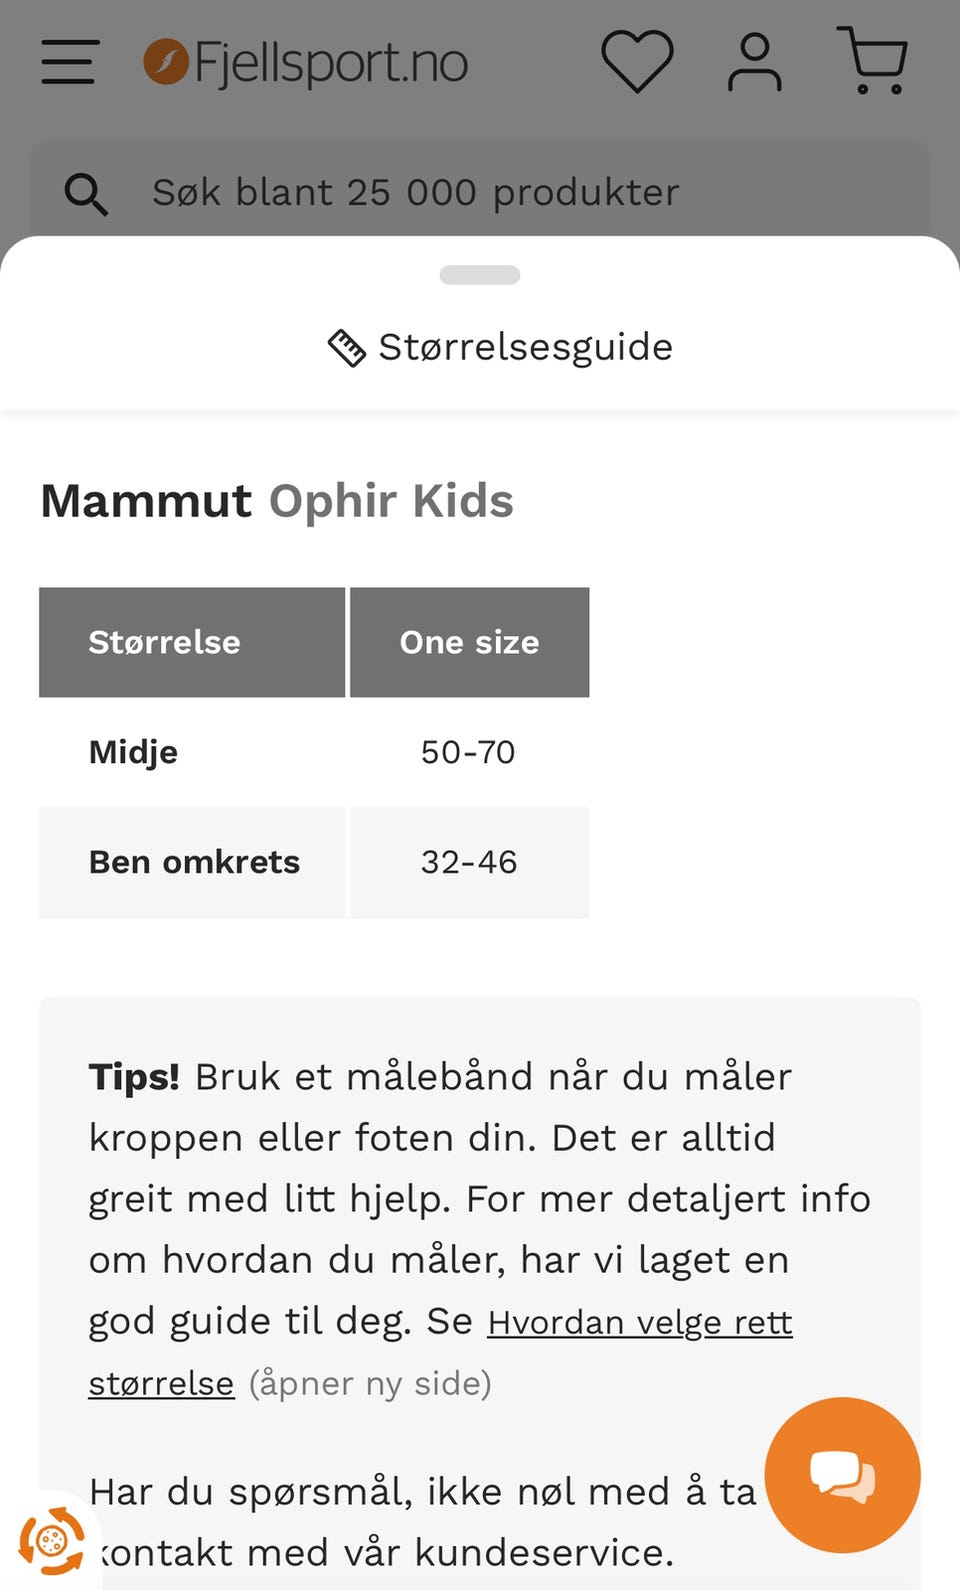Click the 32-46 leg circumference value
The image size is (960, 1590).
click(469, 862)
